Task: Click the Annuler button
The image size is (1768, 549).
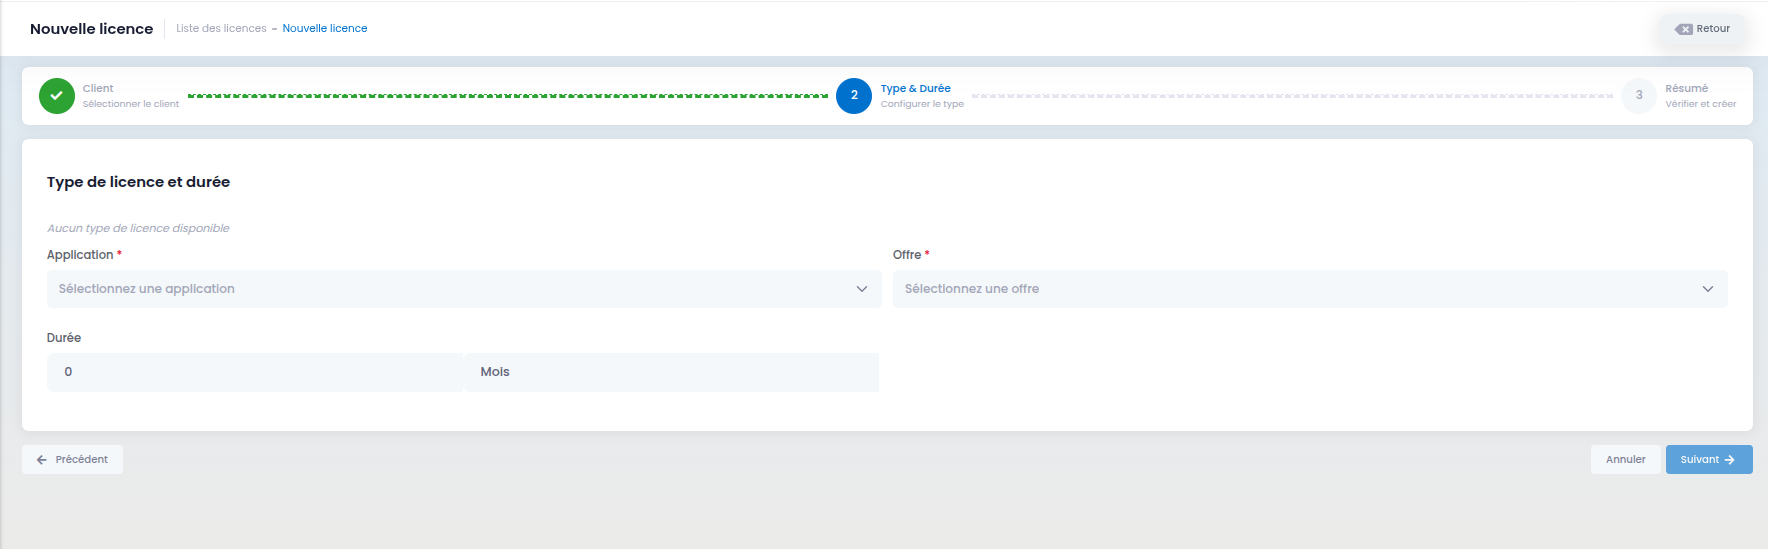Action: point(1626,460)
